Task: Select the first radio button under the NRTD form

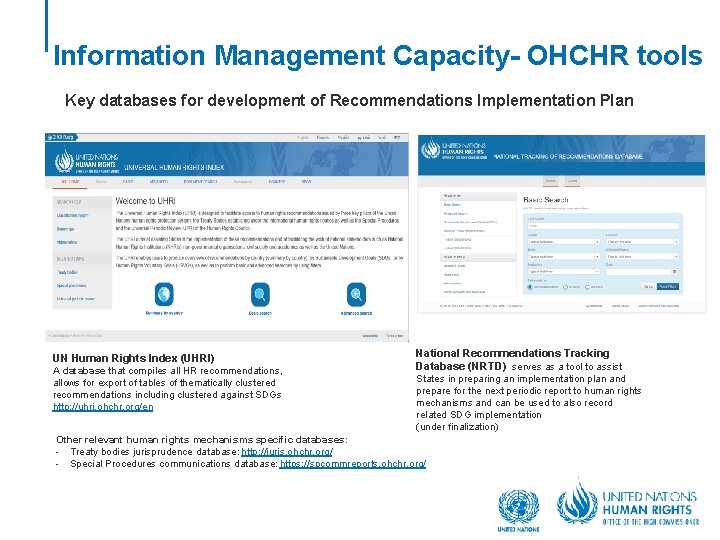Action: click(x=529, y=287)
